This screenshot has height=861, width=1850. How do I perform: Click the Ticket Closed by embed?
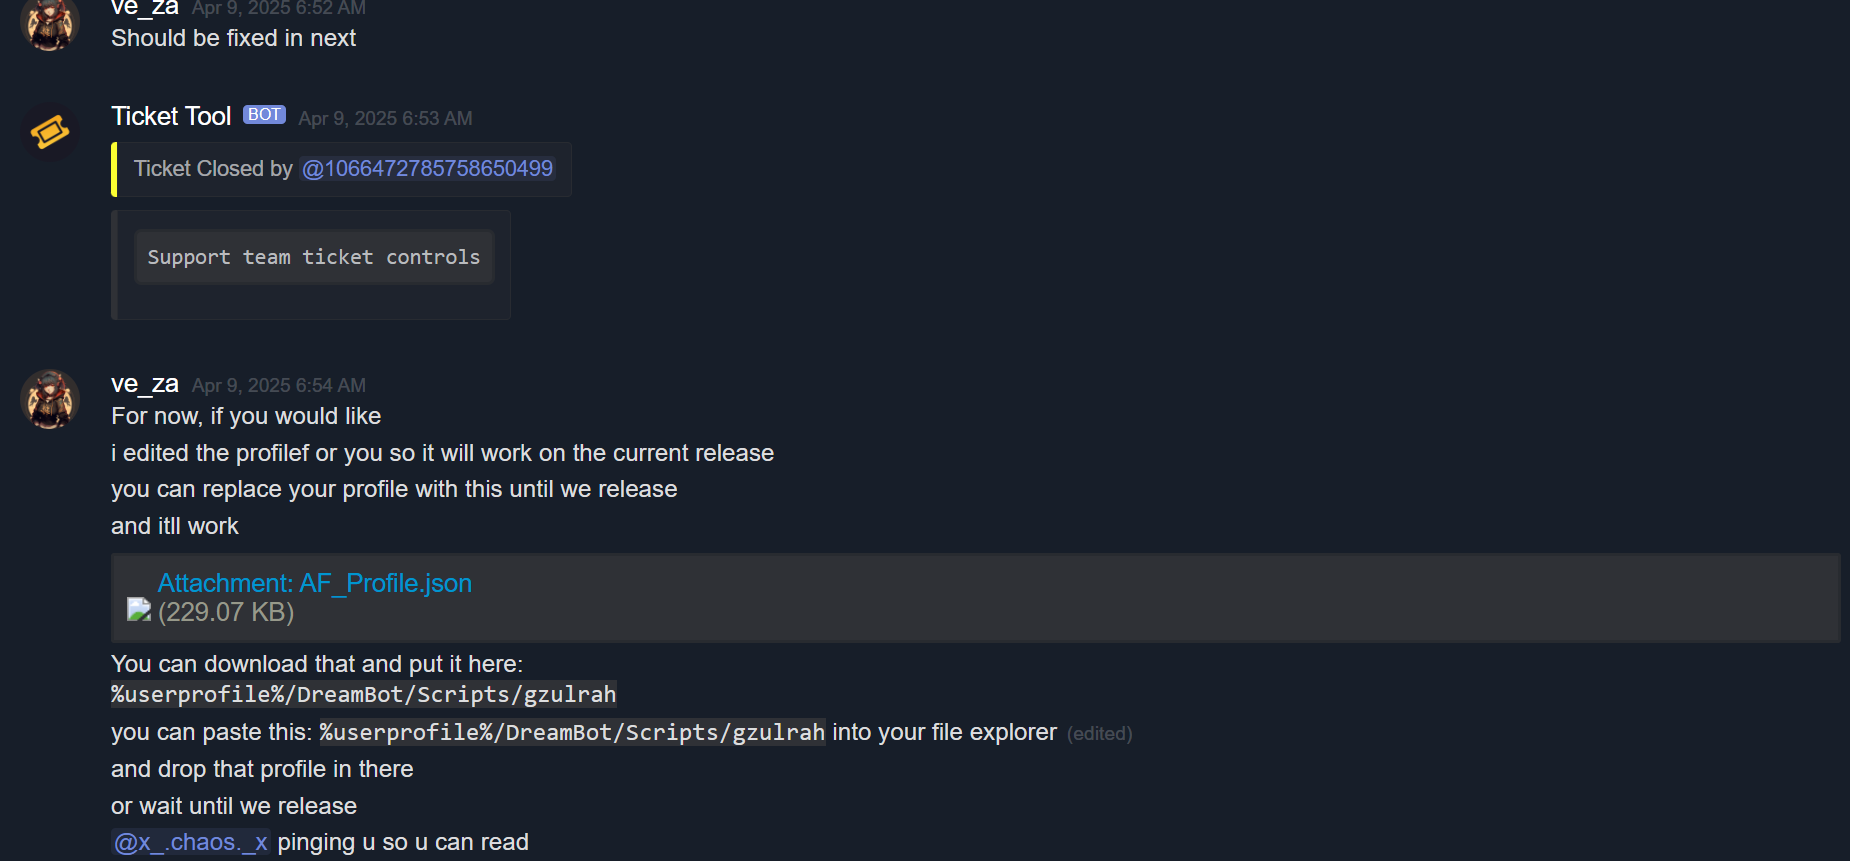click(x=342, y=169)
